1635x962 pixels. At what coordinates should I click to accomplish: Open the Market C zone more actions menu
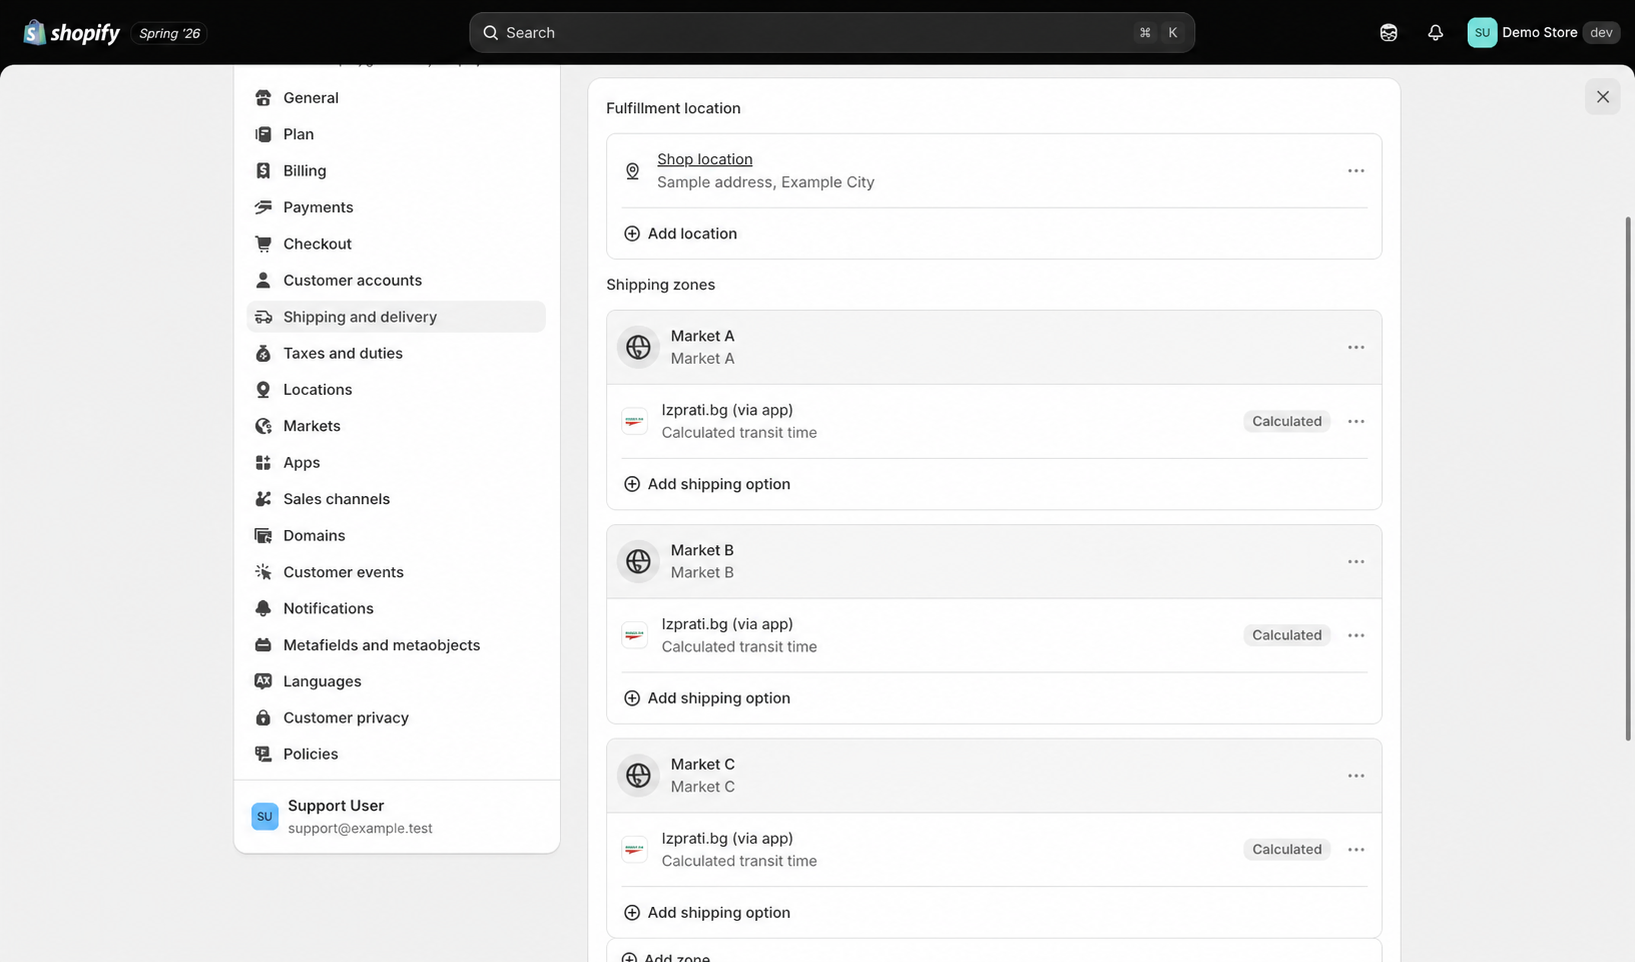1356,775
